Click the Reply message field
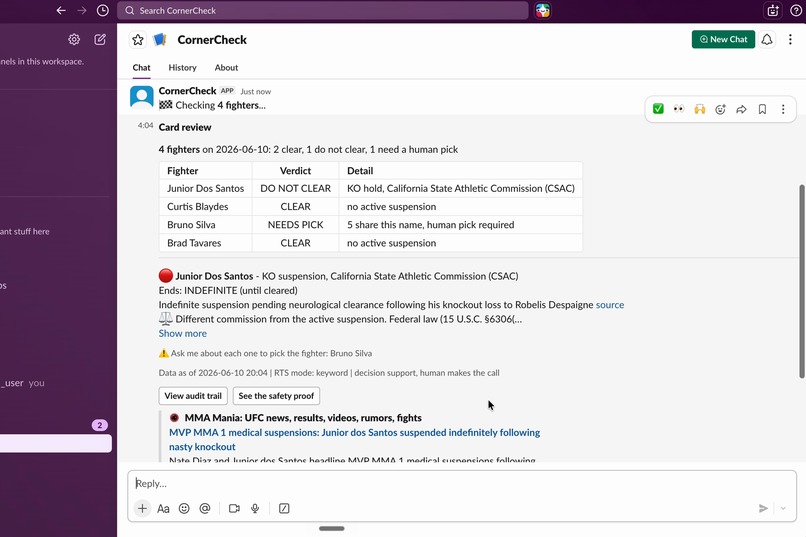 click(462, 484)
